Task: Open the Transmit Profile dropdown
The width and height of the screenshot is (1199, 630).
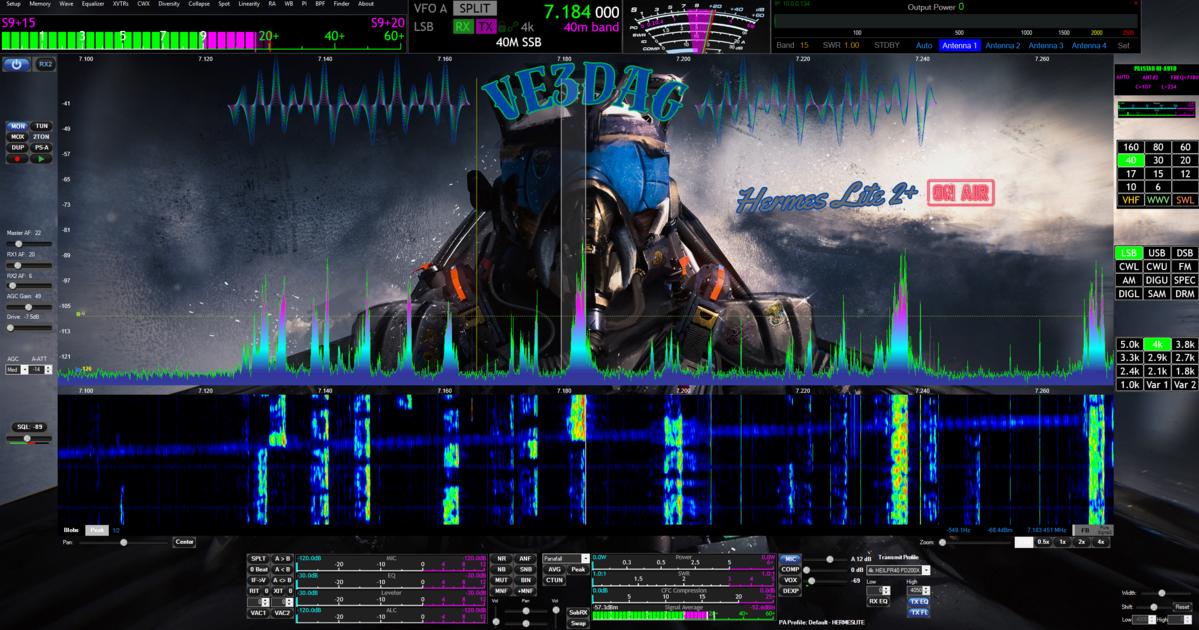Action: pos(898,570)
